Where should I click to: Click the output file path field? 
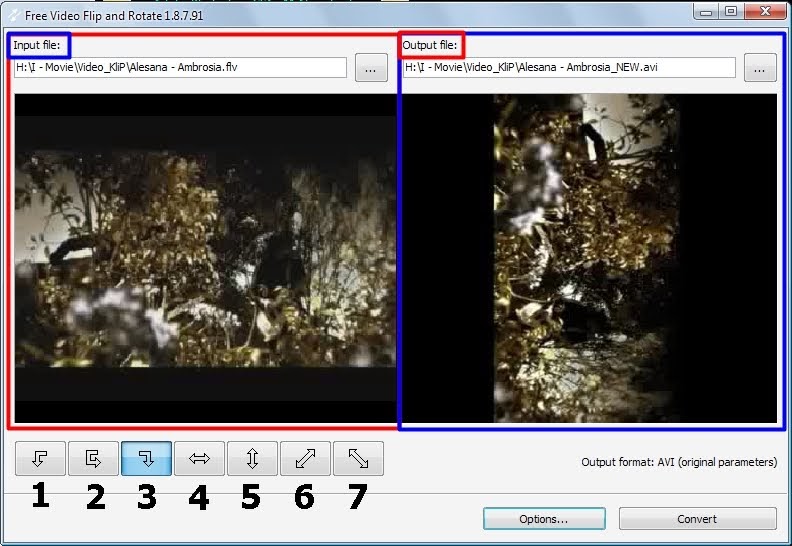tap(569, 68)
